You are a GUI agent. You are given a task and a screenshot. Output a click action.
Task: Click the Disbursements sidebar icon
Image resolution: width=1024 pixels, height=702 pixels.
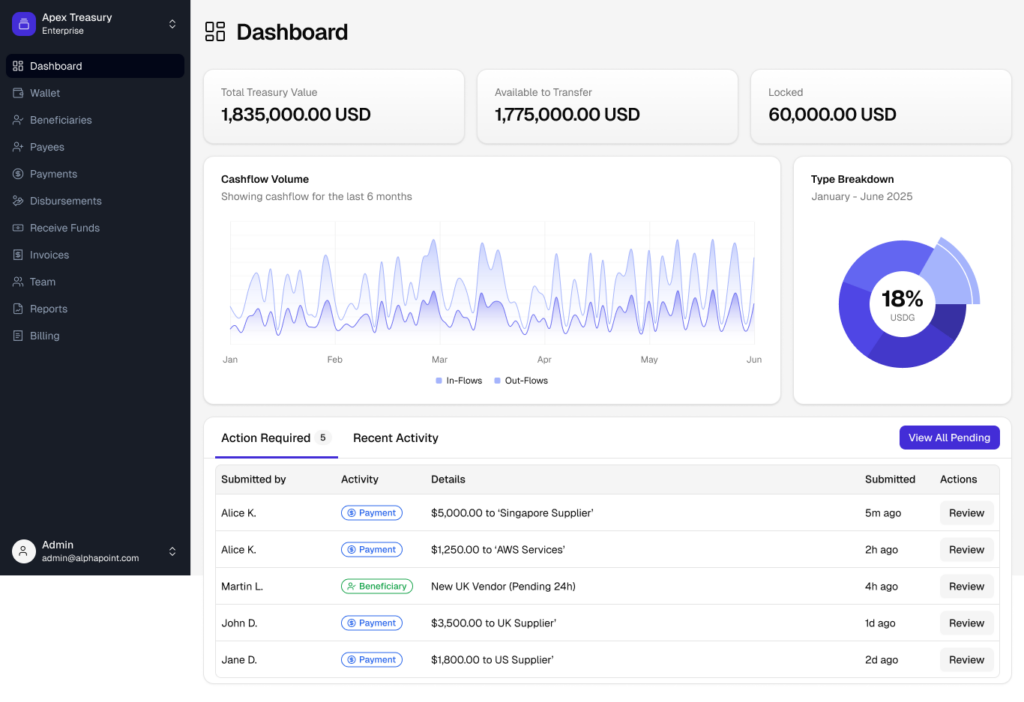(x=18, y=201)
